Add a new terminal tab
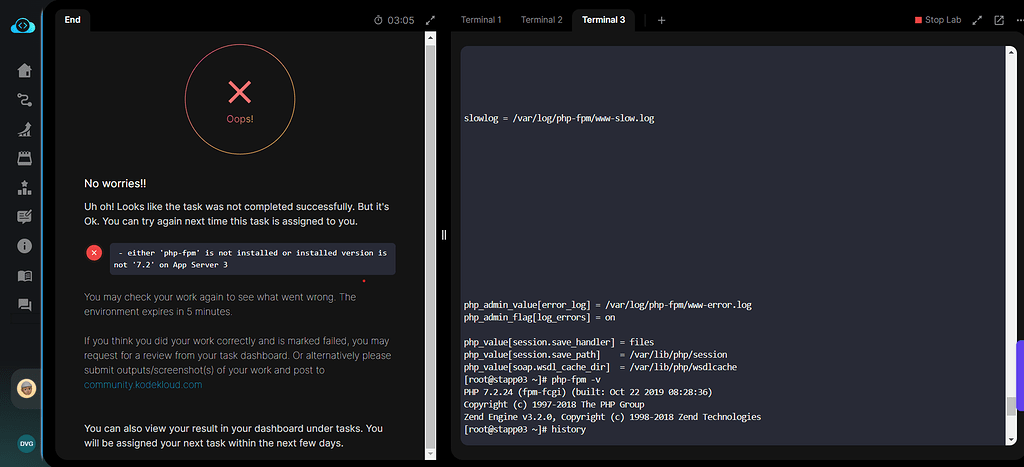This screenshot has width=1024, height=467. 661,20
